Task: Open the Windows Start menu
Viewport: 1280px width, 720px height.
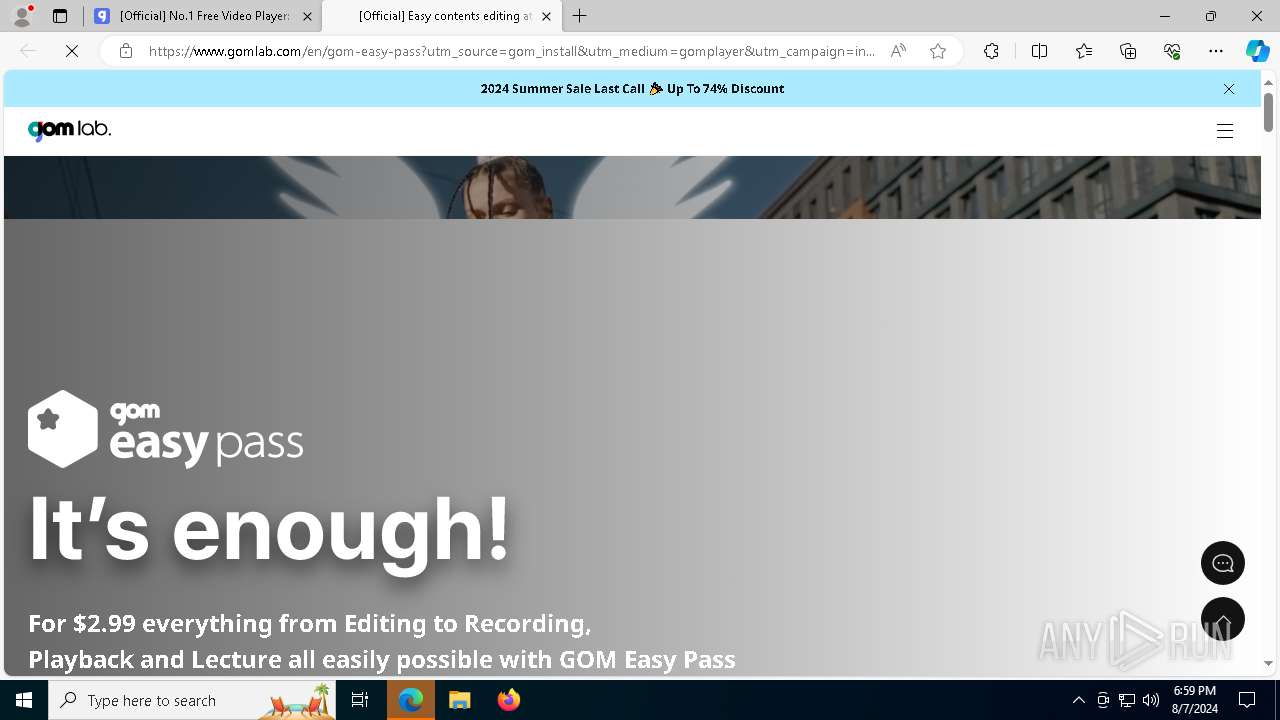Action: coord(24,700)
